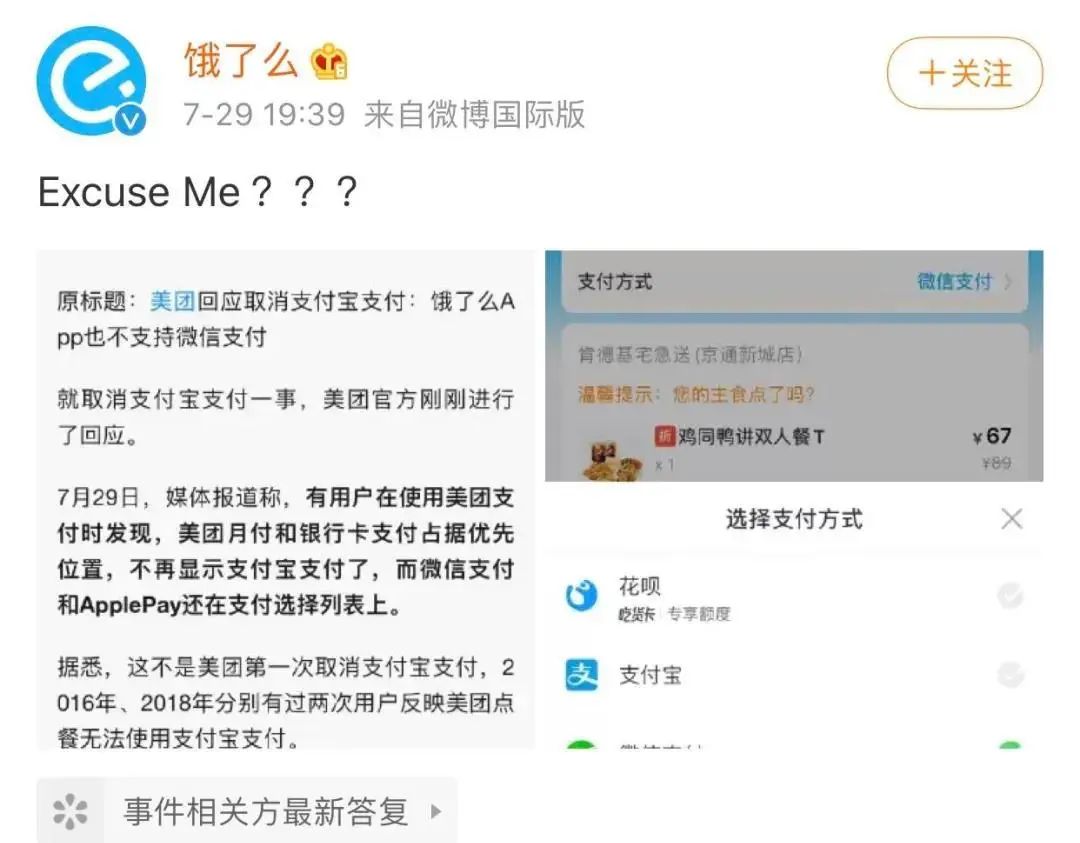This screenshot has height=843, width=1080.
Task: Tap the 事件相关方最新答复 banner text
Action: point(265,811)
